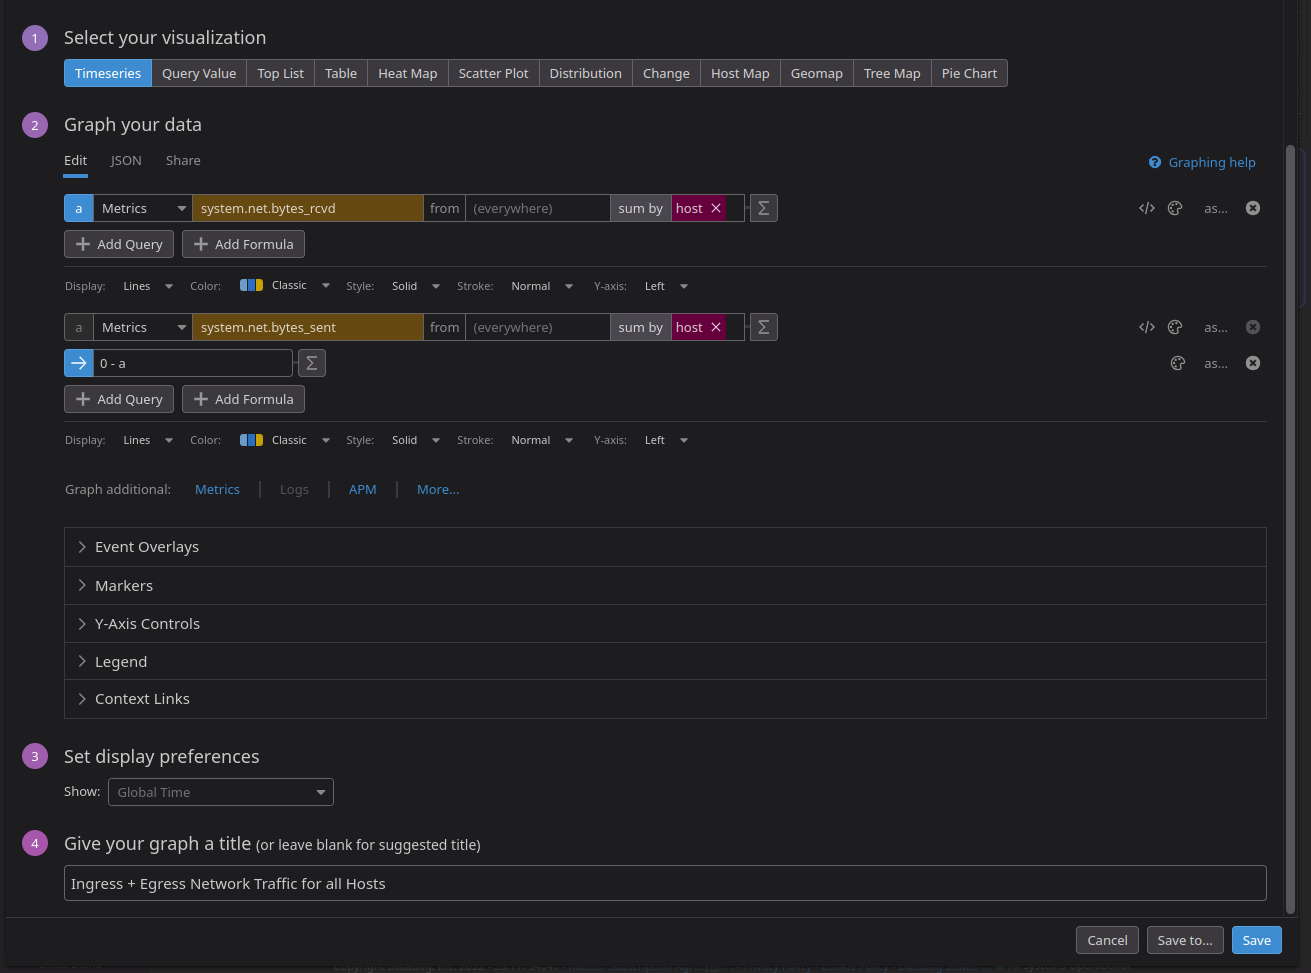
Task: Expand the Y-Axis Controls section
Action: click(x=147, y=623)
